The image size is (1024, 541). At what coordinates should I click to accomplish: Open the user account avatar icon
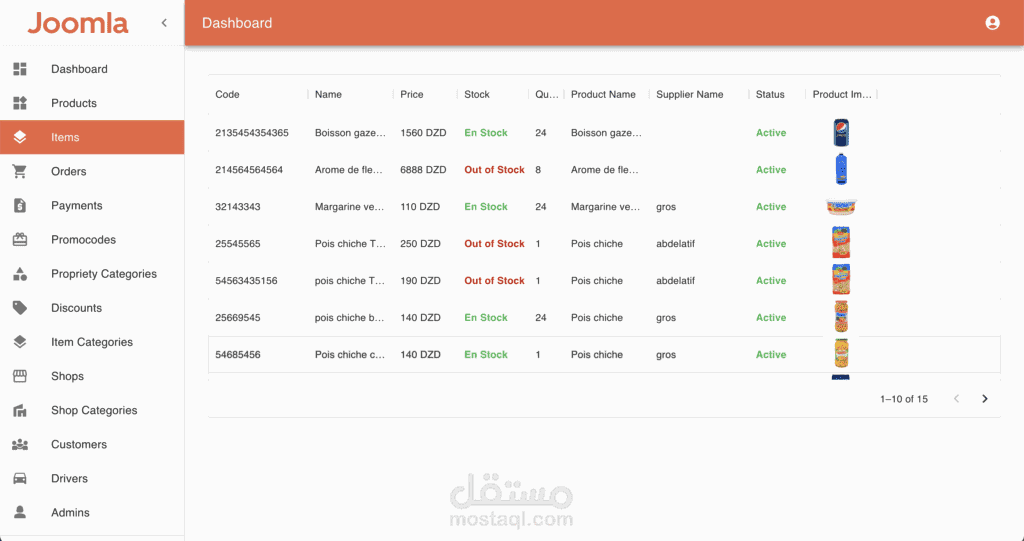click(x=992, y=23)
